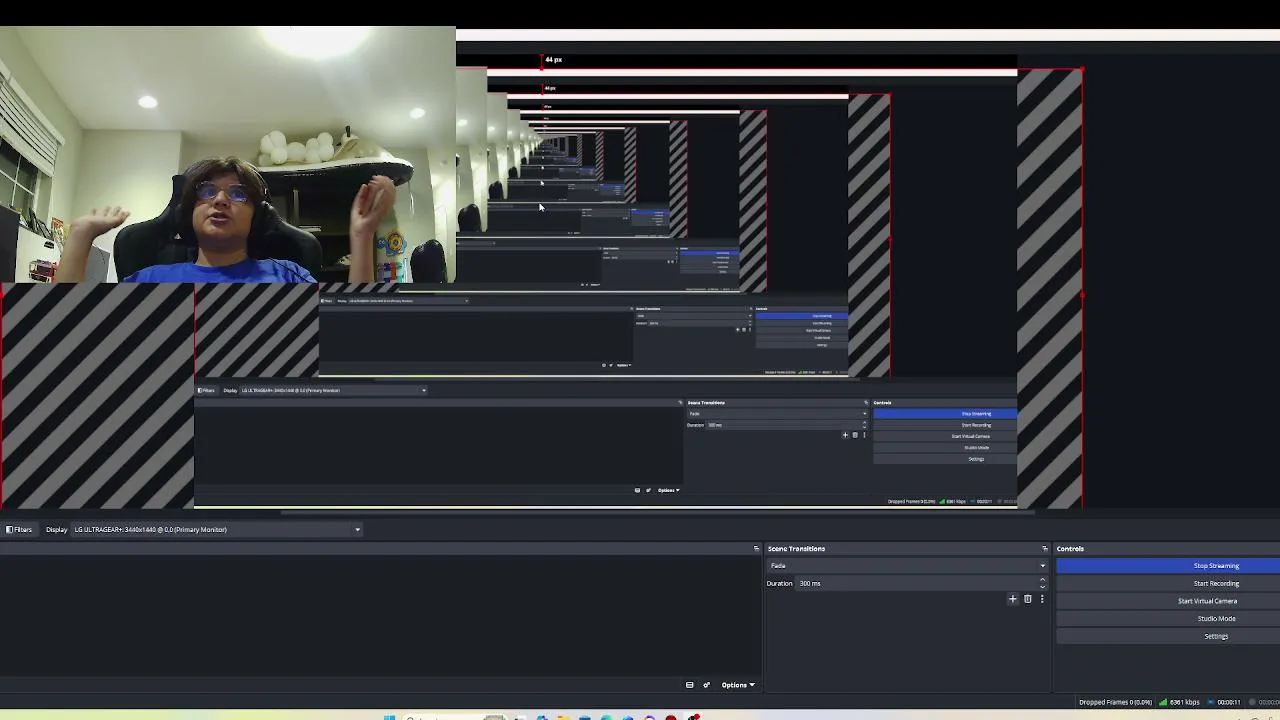Open the LG ULTRAGEAR display selection dropdown
The width and height of the screenshot is (1280, 720).
(216, 529)
